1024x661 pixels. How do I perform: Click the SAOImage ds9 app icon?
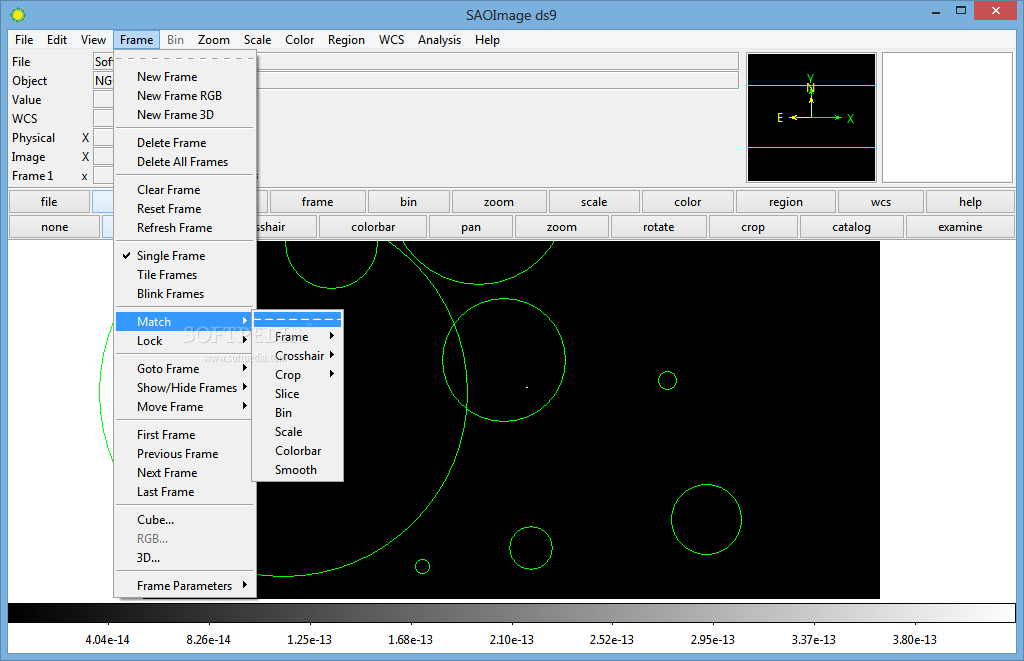click(18, 14)
